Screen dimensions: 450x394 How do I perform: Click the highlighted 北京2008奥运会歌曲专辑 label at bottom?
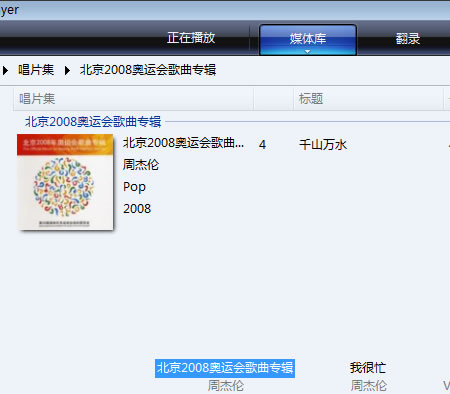click(x=225, y=368)
